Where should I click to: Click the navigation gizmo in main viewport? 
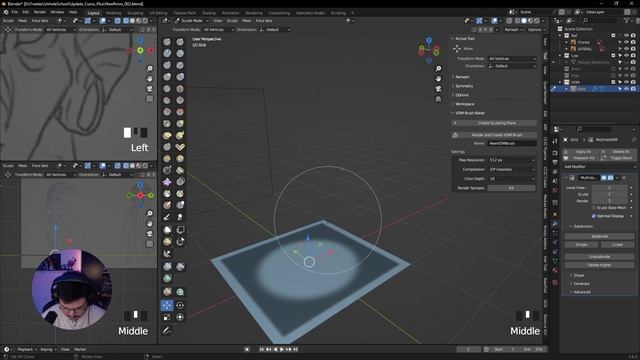429,50
